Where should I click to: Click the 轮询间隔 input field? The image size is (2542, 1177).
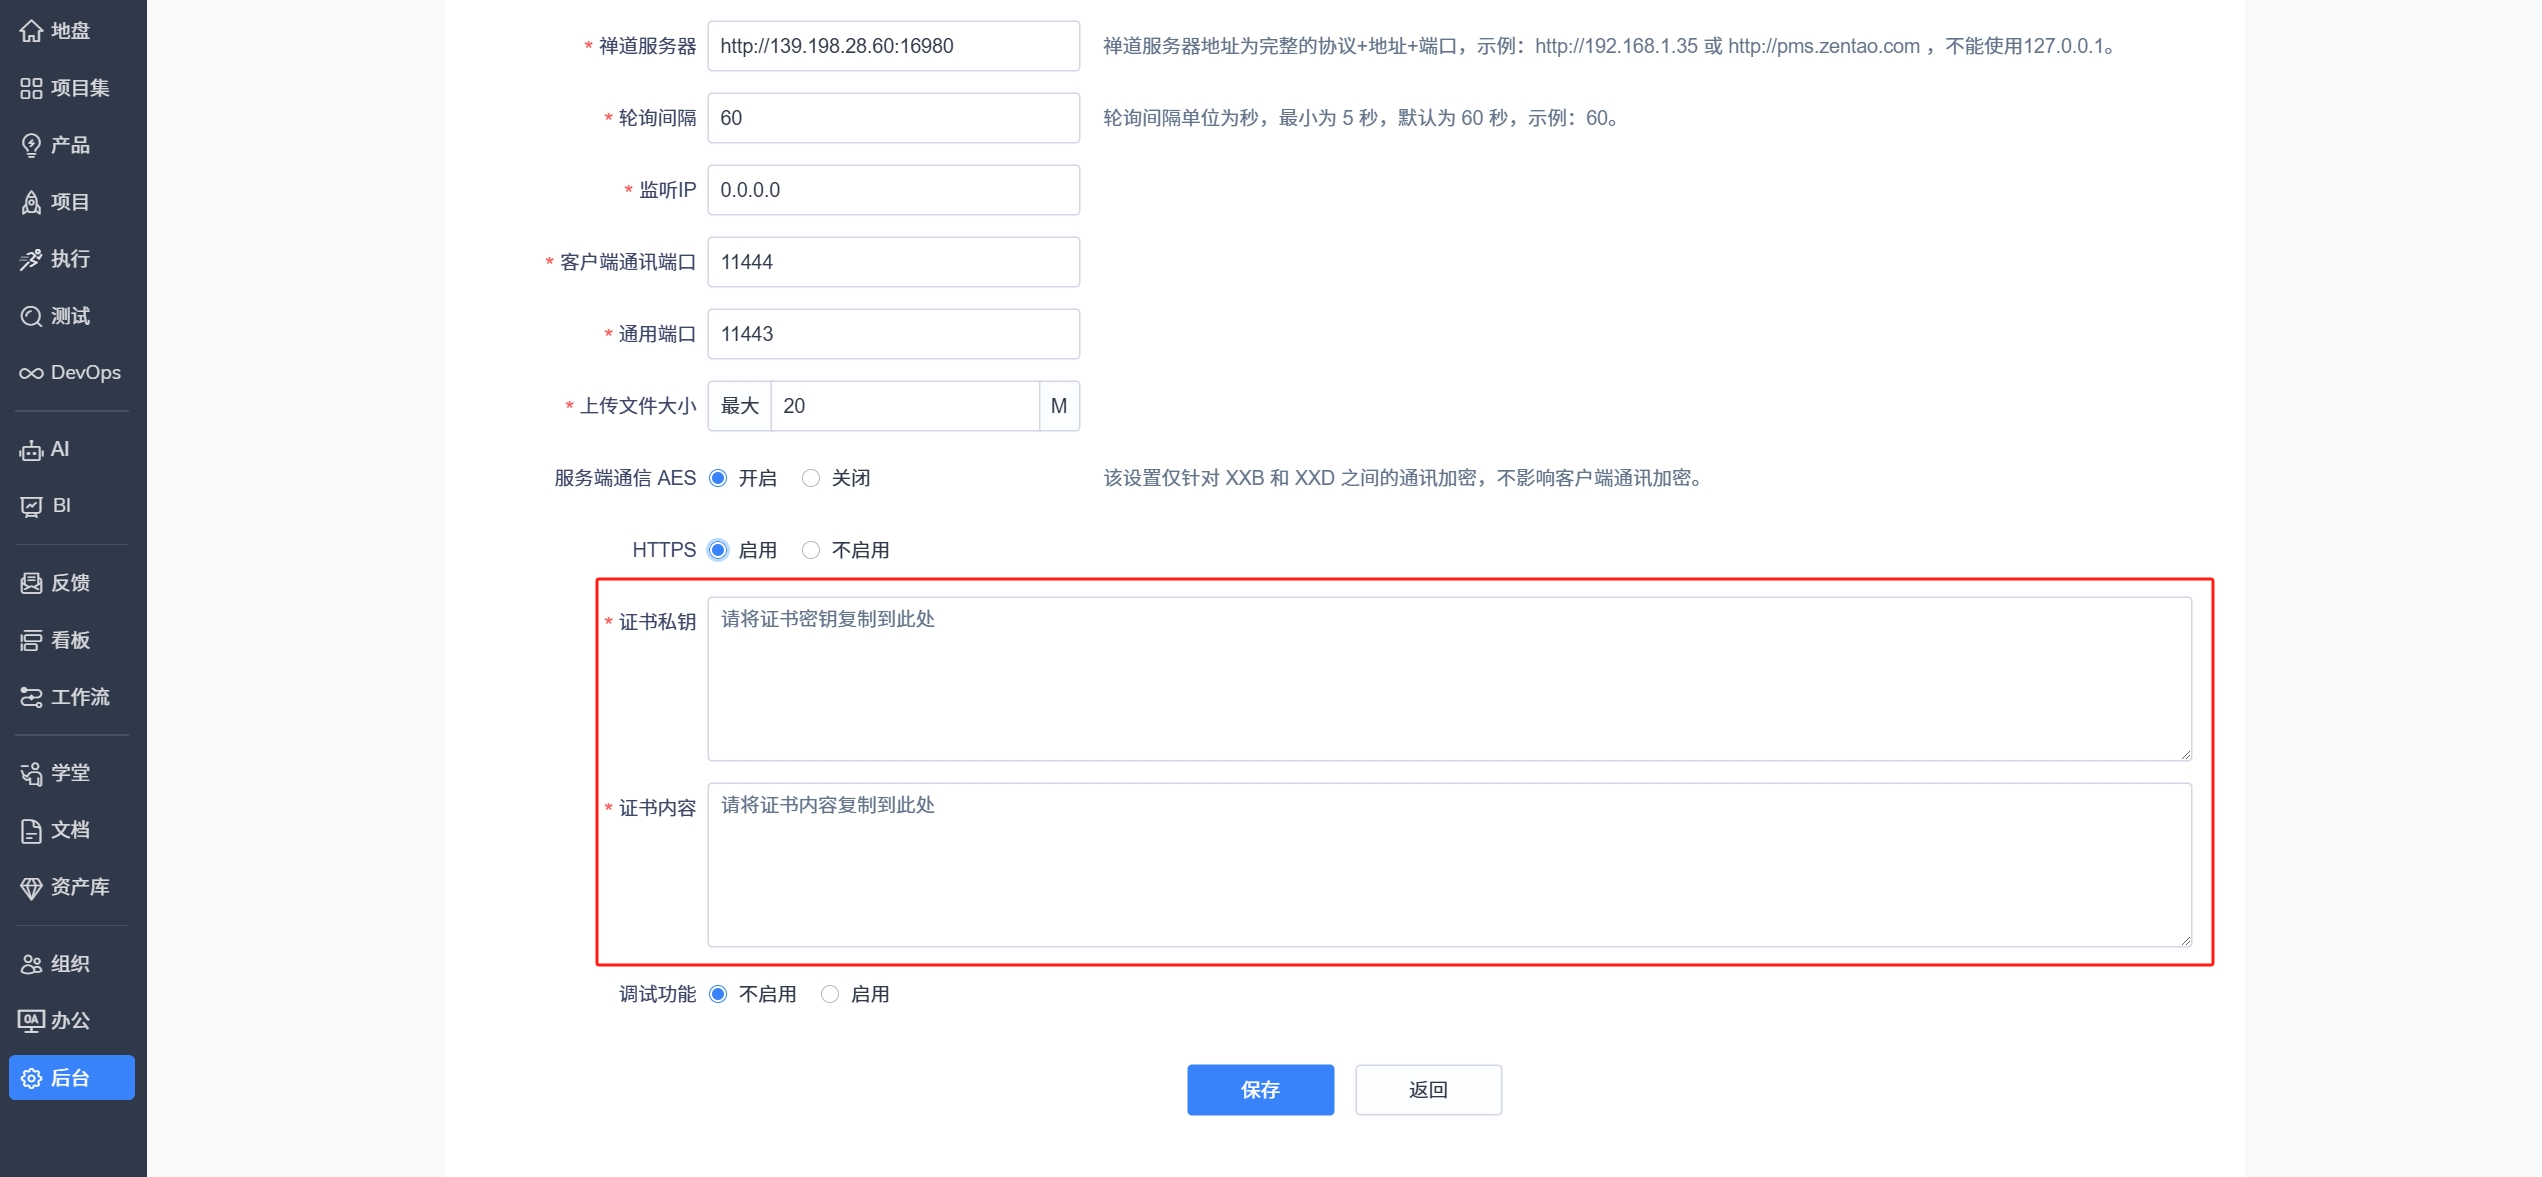[x=893, y=118]
